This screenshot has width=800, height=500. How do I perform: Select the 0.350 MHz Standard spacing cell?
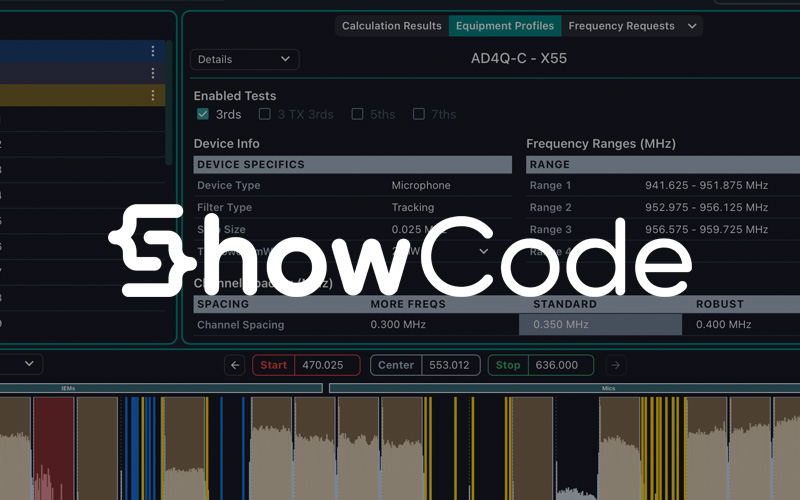[x=600, y=324]
